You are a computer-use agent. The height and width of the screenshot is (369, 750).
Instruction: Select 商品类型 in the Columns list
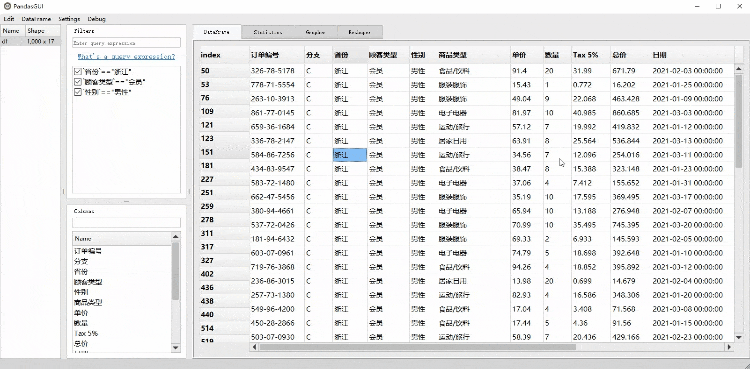point(88,302)
